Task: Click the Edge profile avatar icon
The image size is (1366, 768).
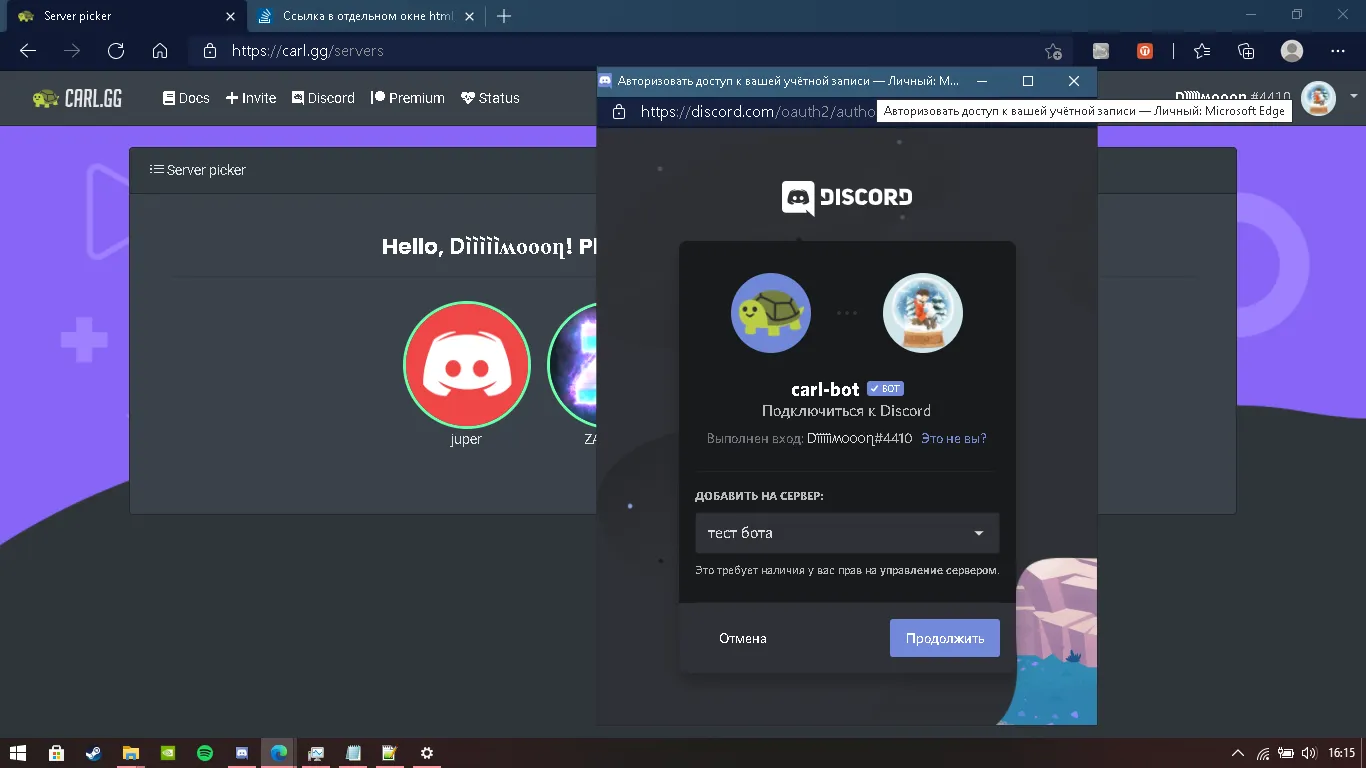Action: [x=1292, y=51]
